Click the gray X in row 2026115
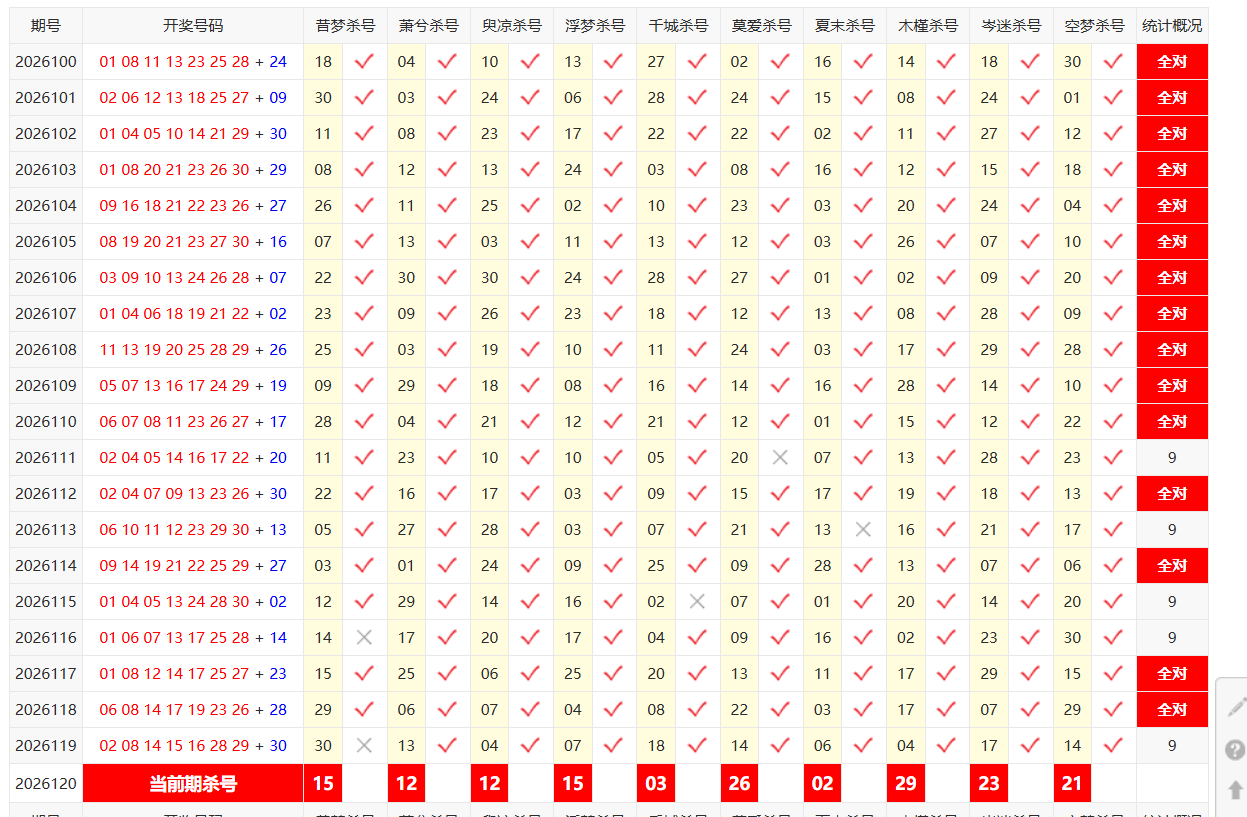Image resolution: width=1247 pixels, height=817 pixels. [697, 602]
